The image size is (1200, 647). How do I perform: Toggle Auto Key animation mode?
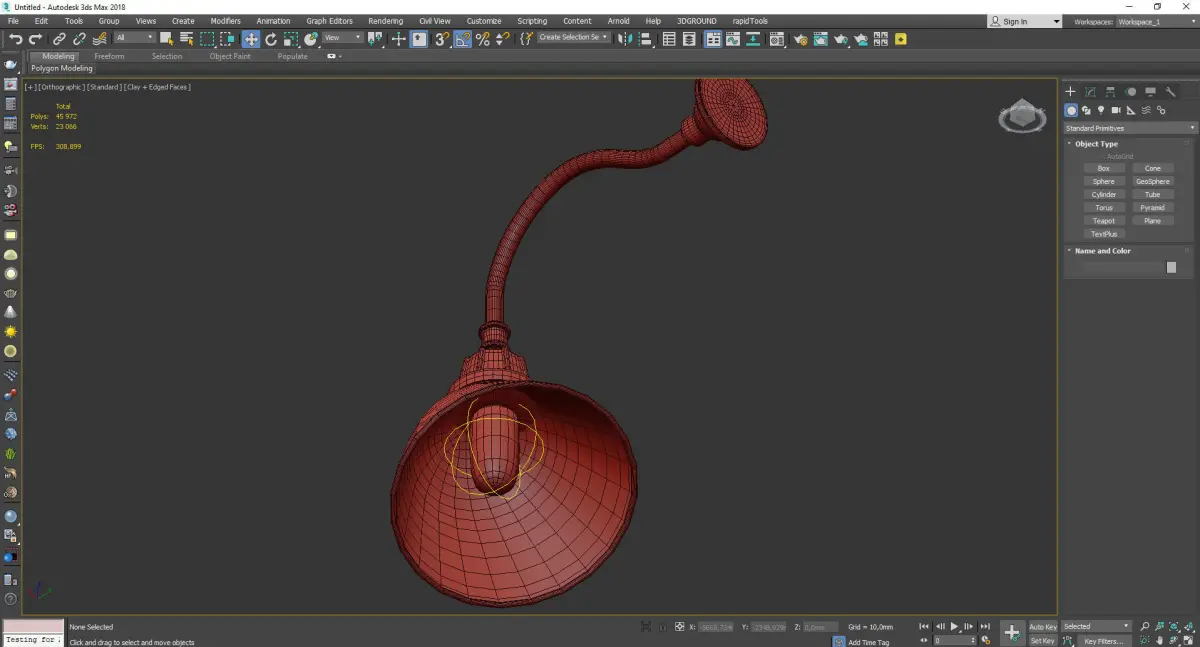pyautogui.click(x=1042, y=627)
